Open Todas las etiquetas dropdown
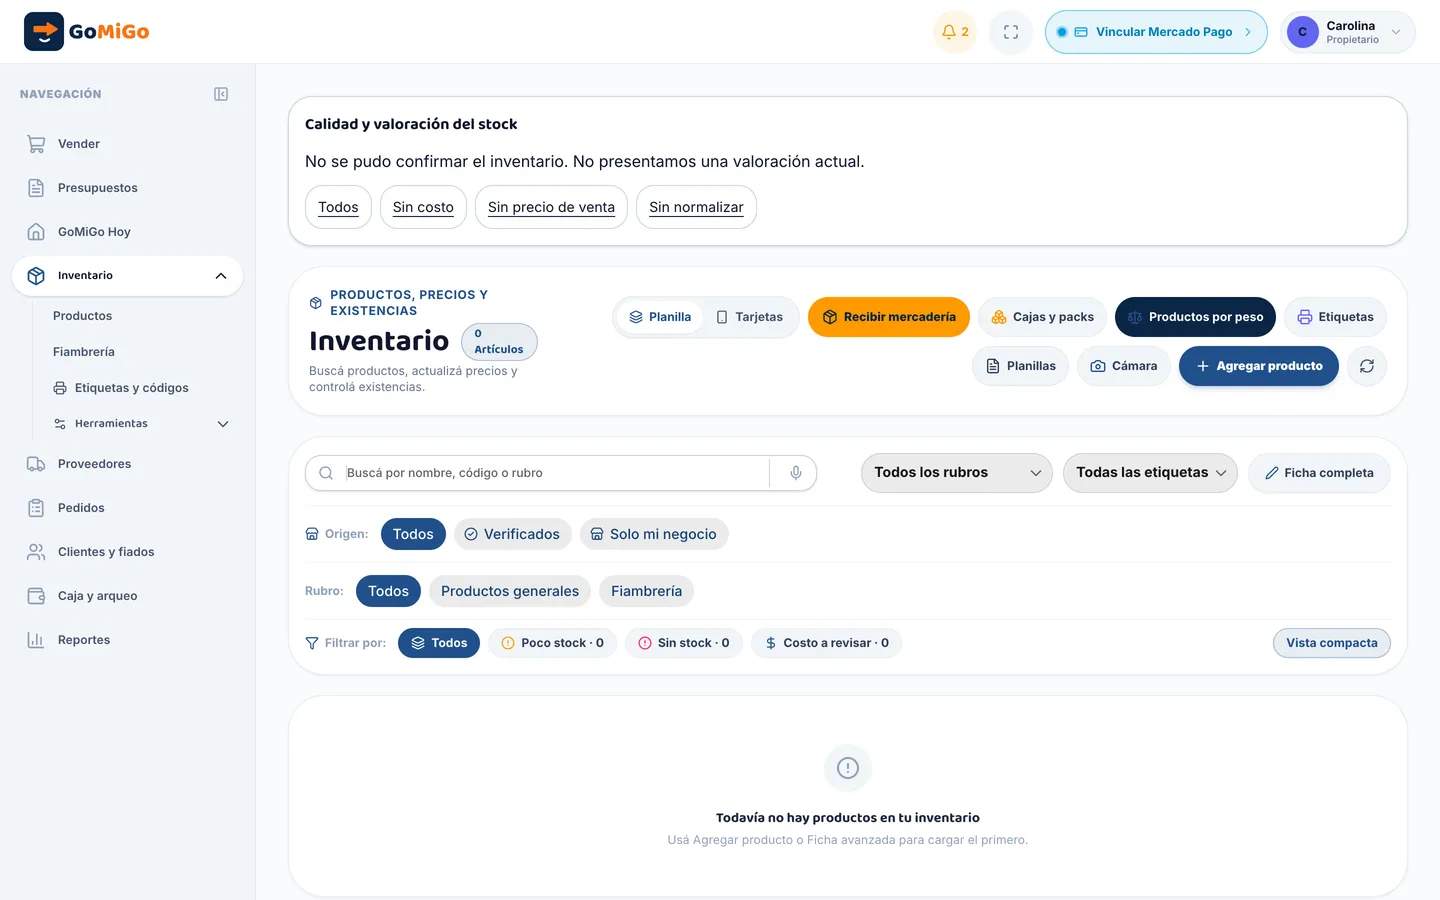 pyautogui.click(x=1150, y=473)
